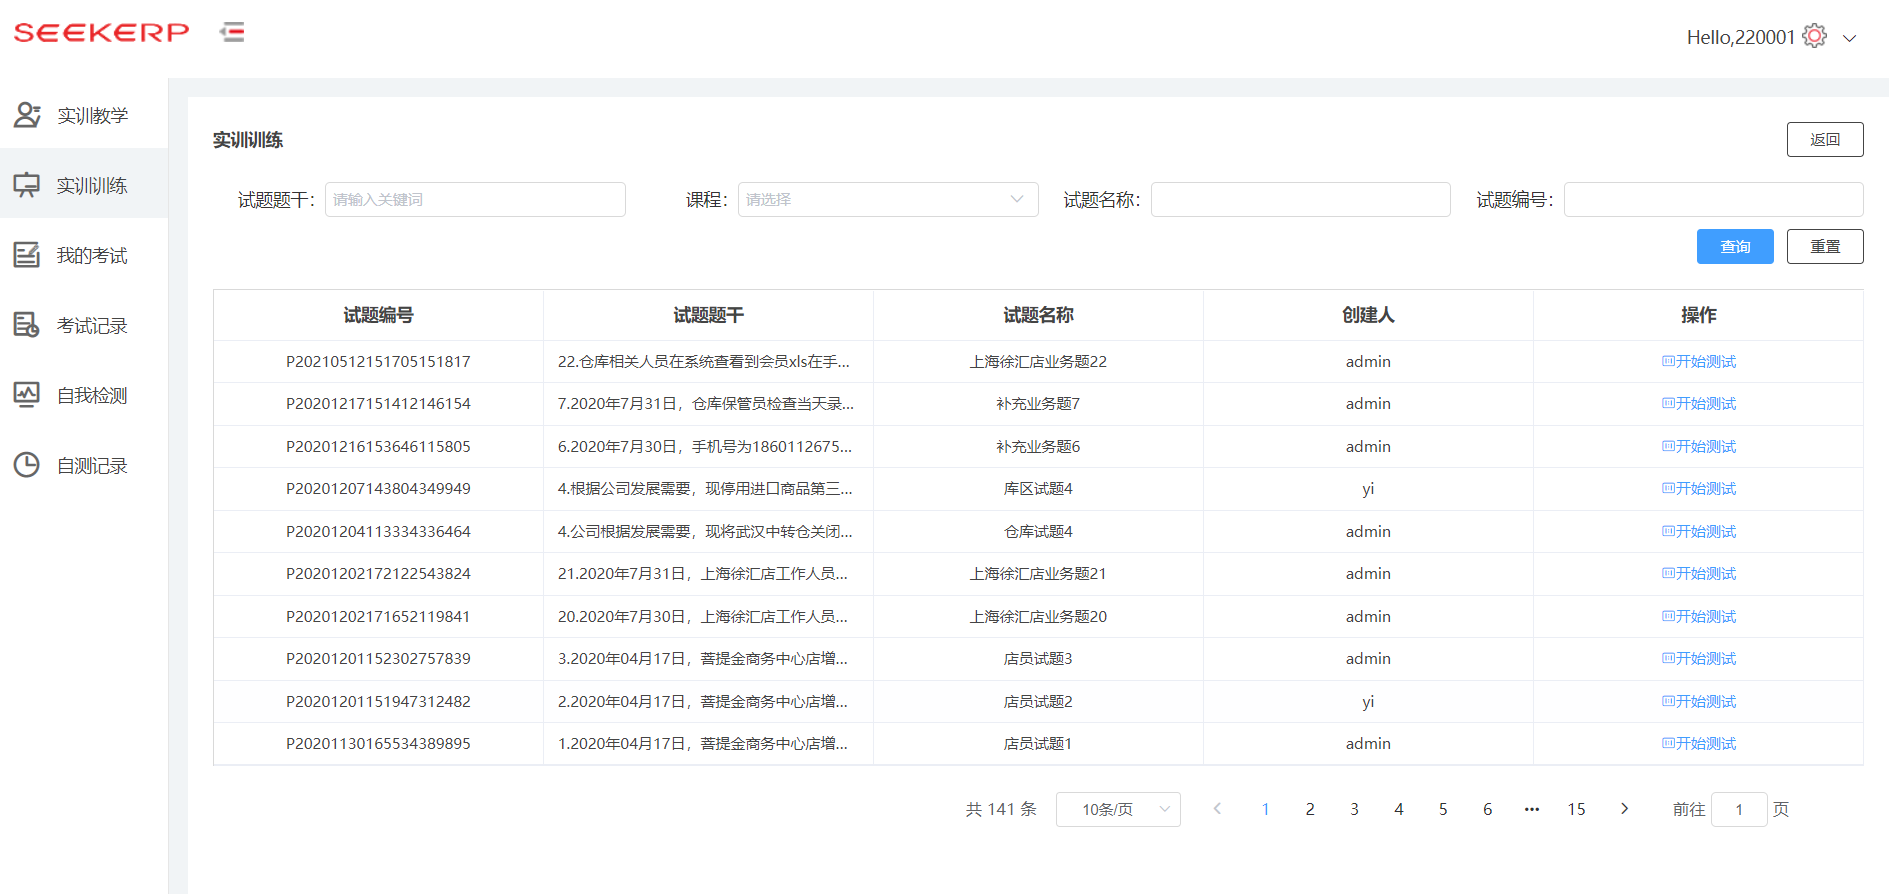Image resolution: width=1889 pixels, height=894 pixels.
Task: Start test for 上海徐汇店业务题22
Action: (1698, 361)
